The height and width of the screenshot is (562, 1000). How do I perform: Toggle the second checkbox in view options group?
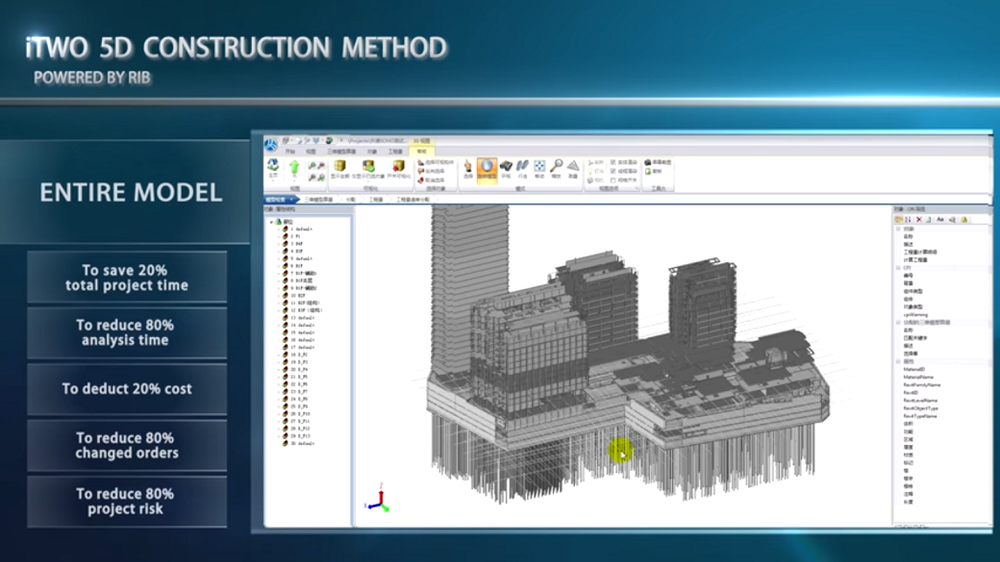(x=613, y=170)
